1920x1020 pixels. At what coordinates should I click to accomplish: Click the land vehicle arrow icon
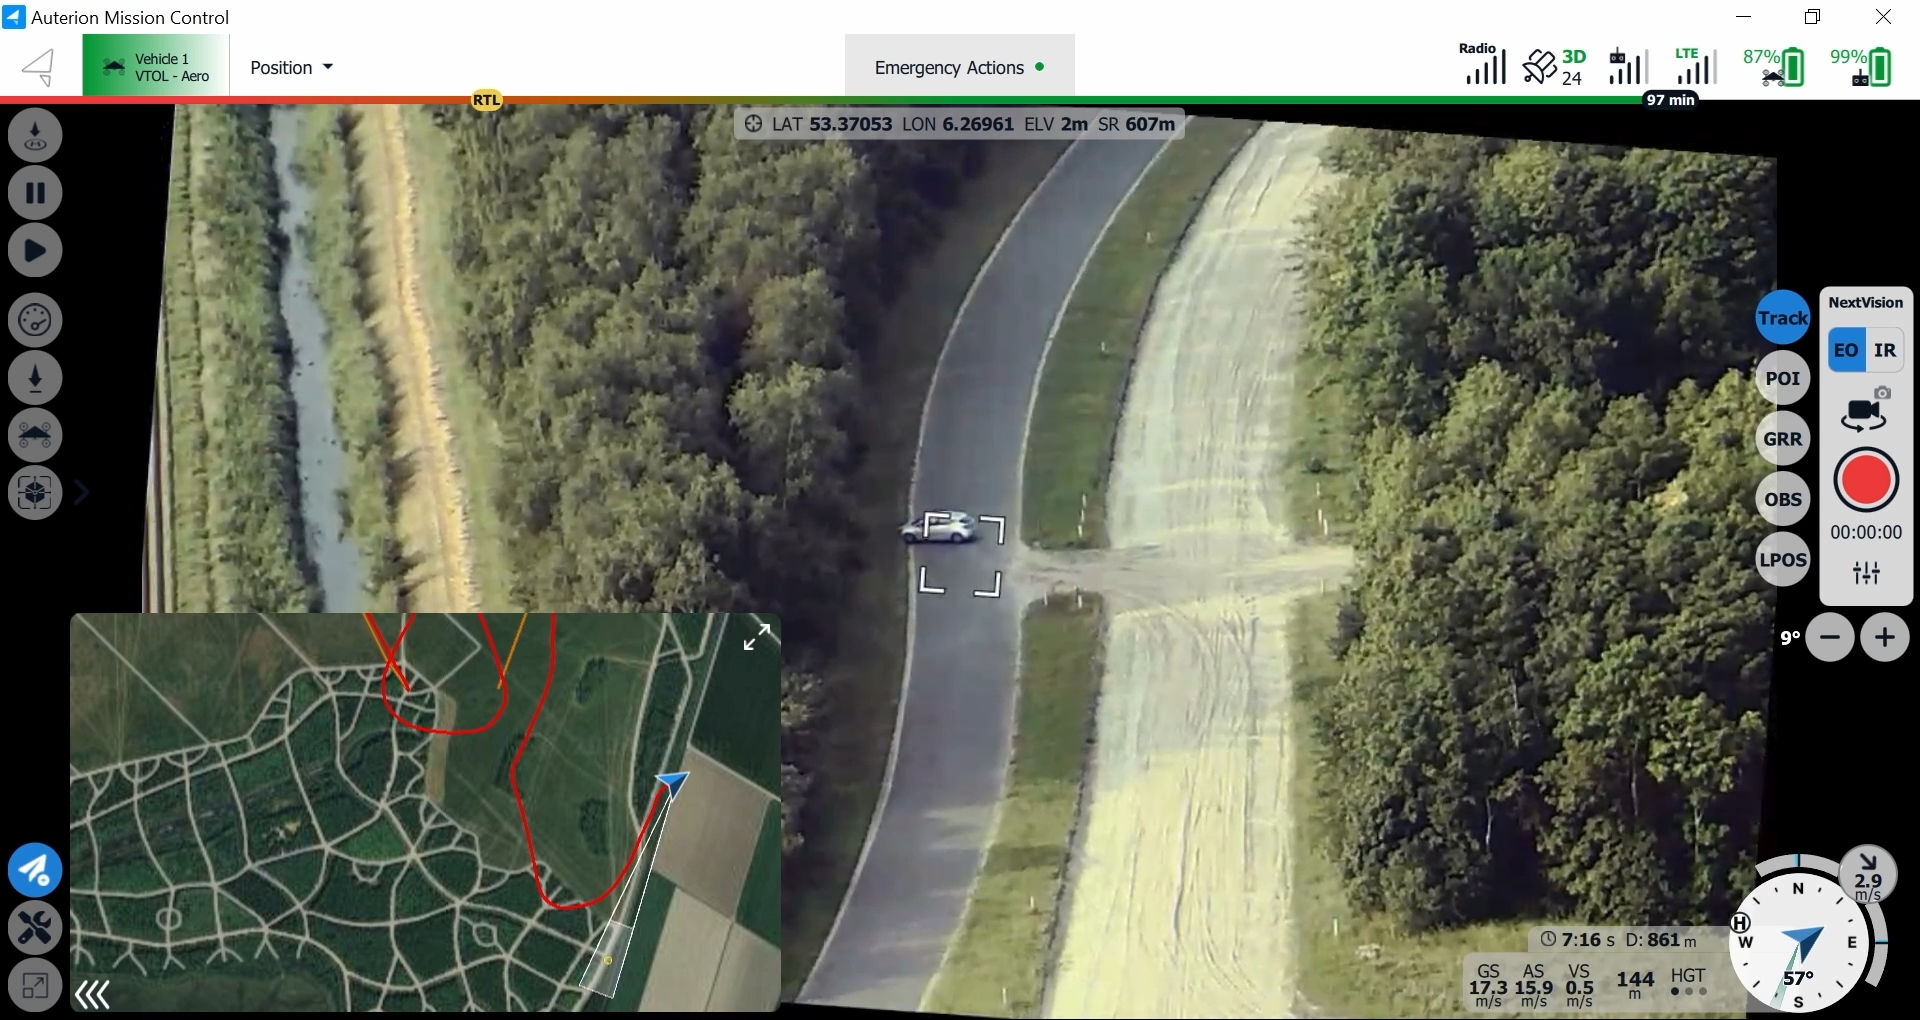click(35, 378)
